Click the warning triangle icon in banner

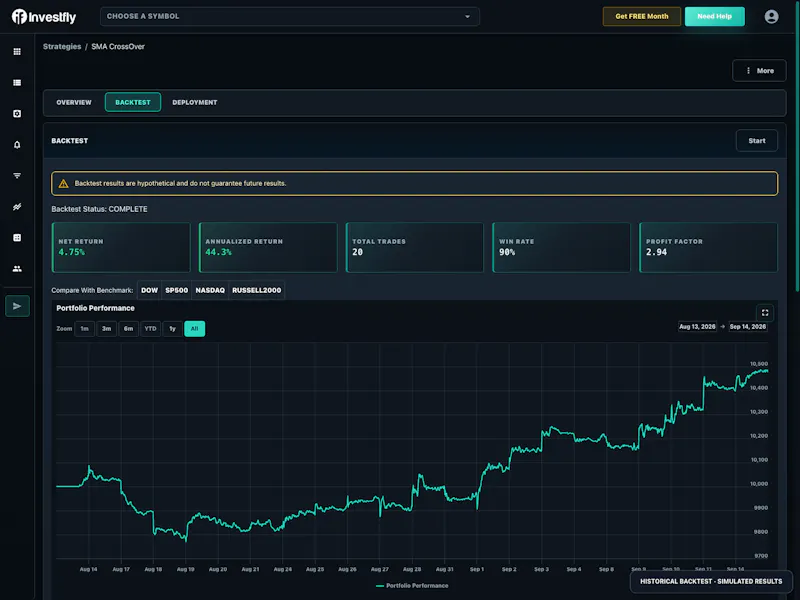[63, 184]
